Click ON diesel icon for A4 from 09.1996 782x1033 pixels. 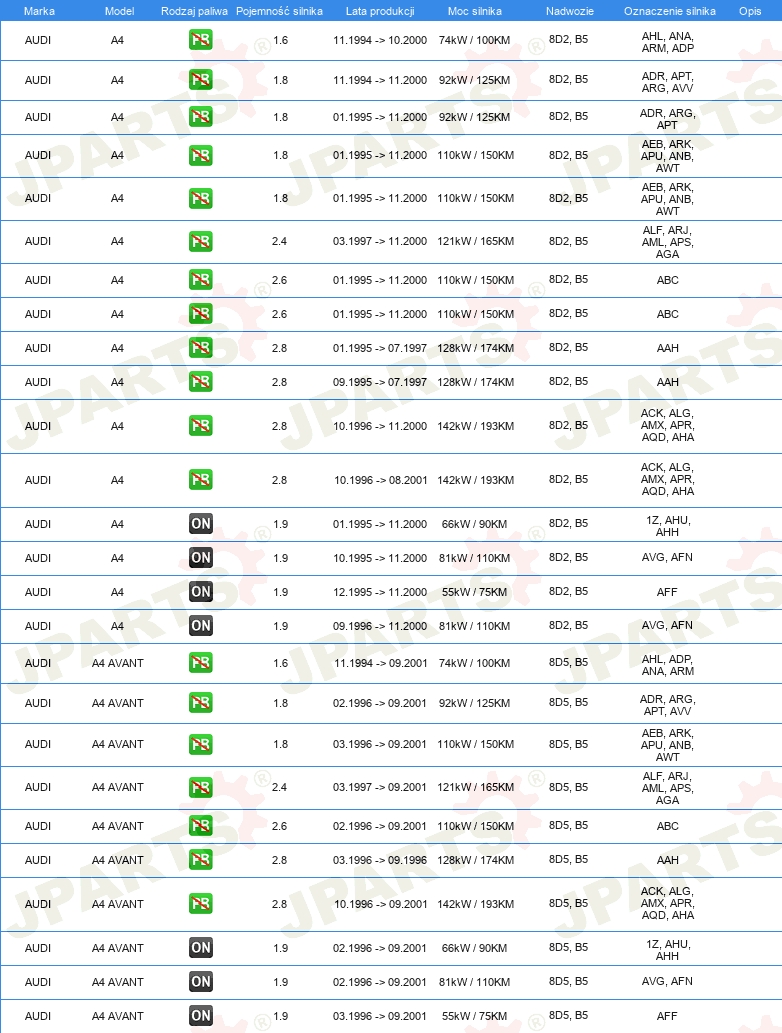200,626
